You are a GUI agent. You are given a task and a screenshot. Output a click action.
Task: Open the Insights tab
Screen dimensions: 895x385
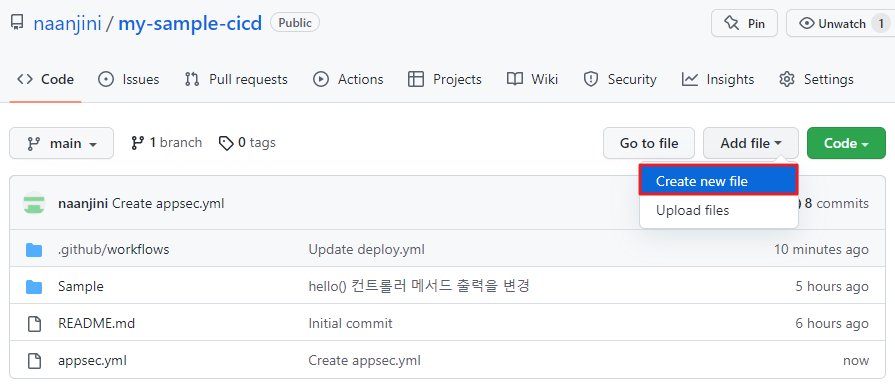coord(718,79)
